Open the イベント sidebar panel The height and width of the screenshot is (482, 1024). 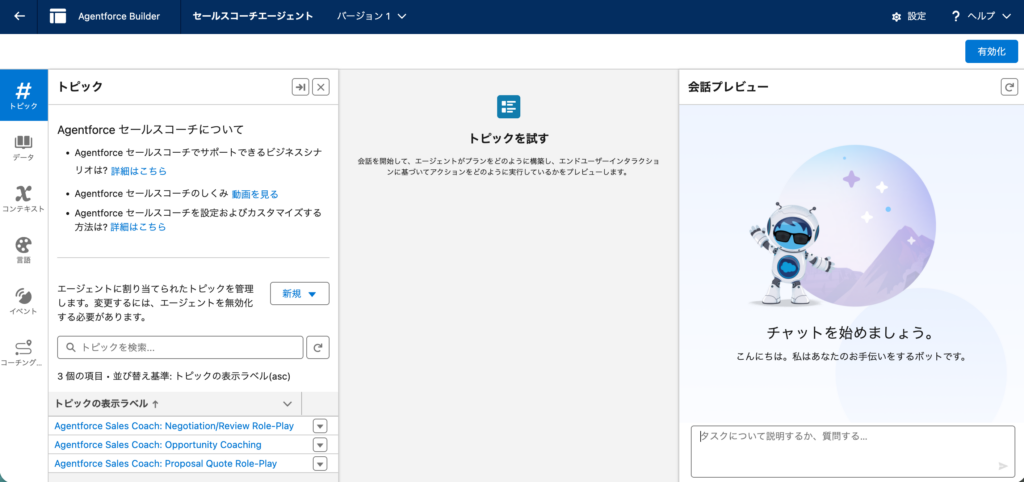[23, 300]
